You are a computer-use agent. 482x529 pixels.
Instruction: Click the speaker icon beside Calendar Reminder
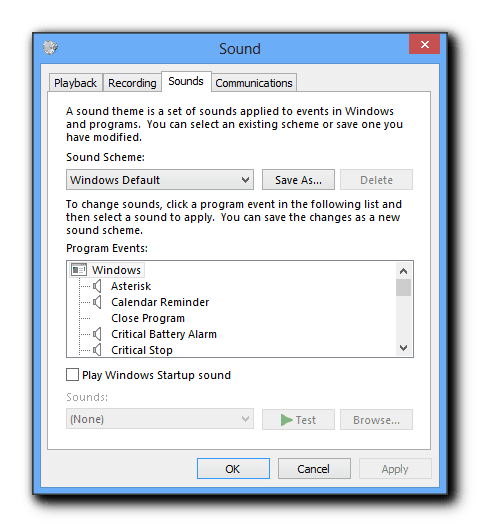tap(97, 302)
